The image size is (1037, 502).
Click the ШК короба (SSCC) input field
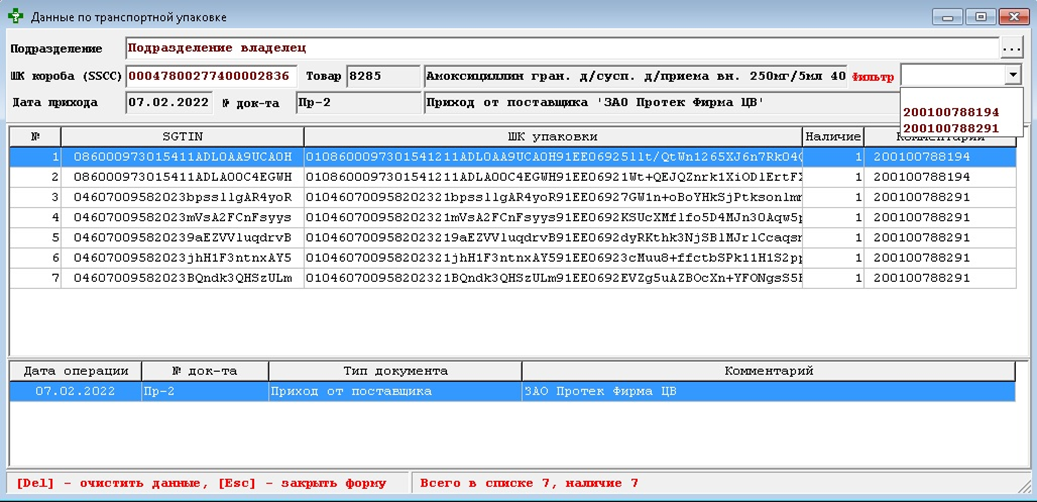coord(208,76)
